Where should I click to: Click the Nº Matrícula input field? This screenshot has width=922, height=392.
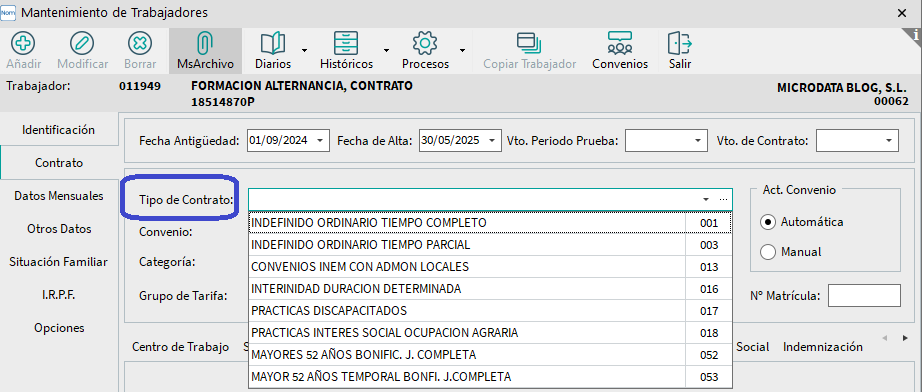[x=864, y=296]
